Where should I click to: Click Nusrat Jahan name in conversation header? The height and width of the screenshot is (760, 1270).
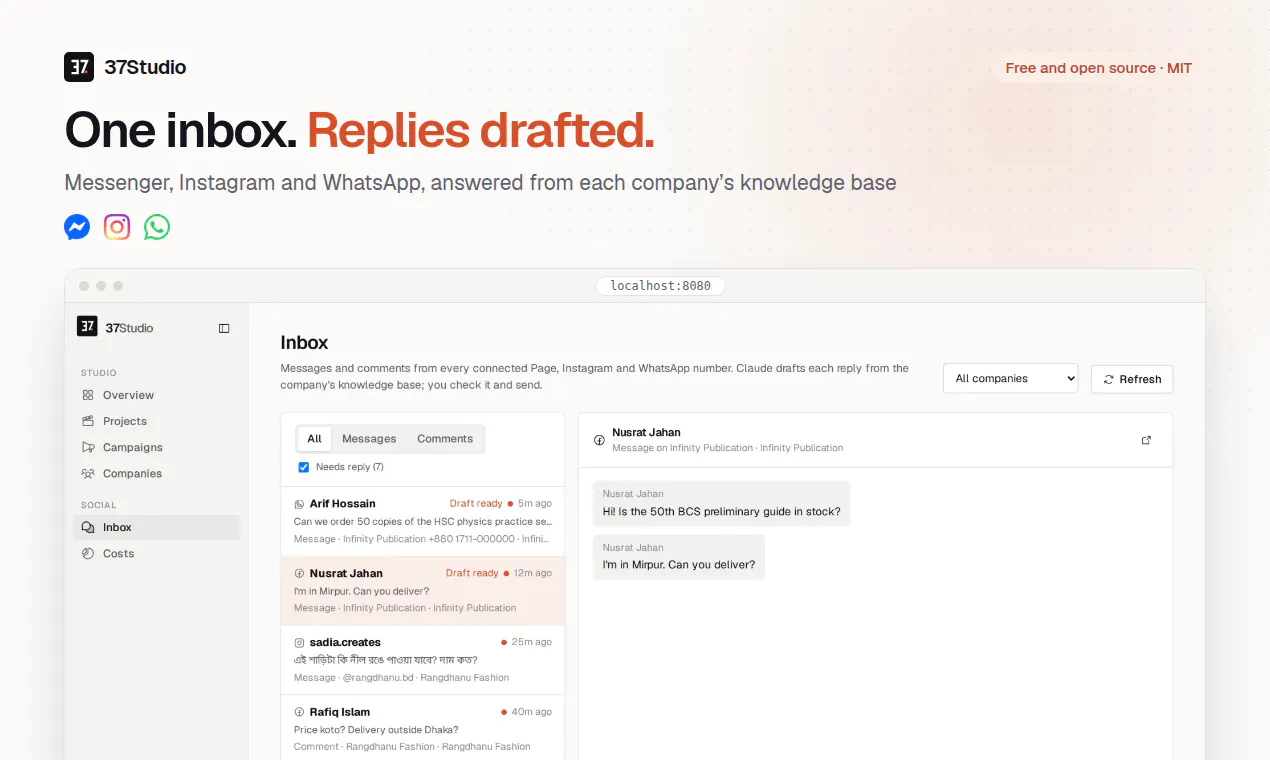coord(646,432)
